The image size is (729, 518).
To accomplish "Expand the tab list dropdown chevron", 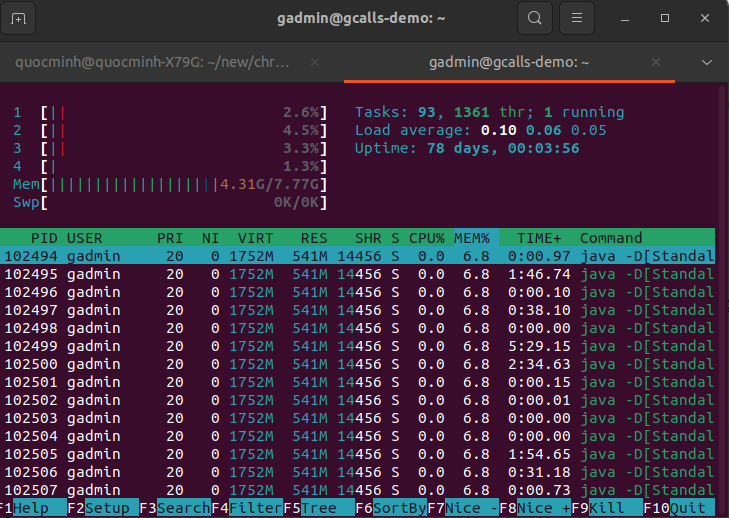I will pyautogui.click(x=706, y=62).
